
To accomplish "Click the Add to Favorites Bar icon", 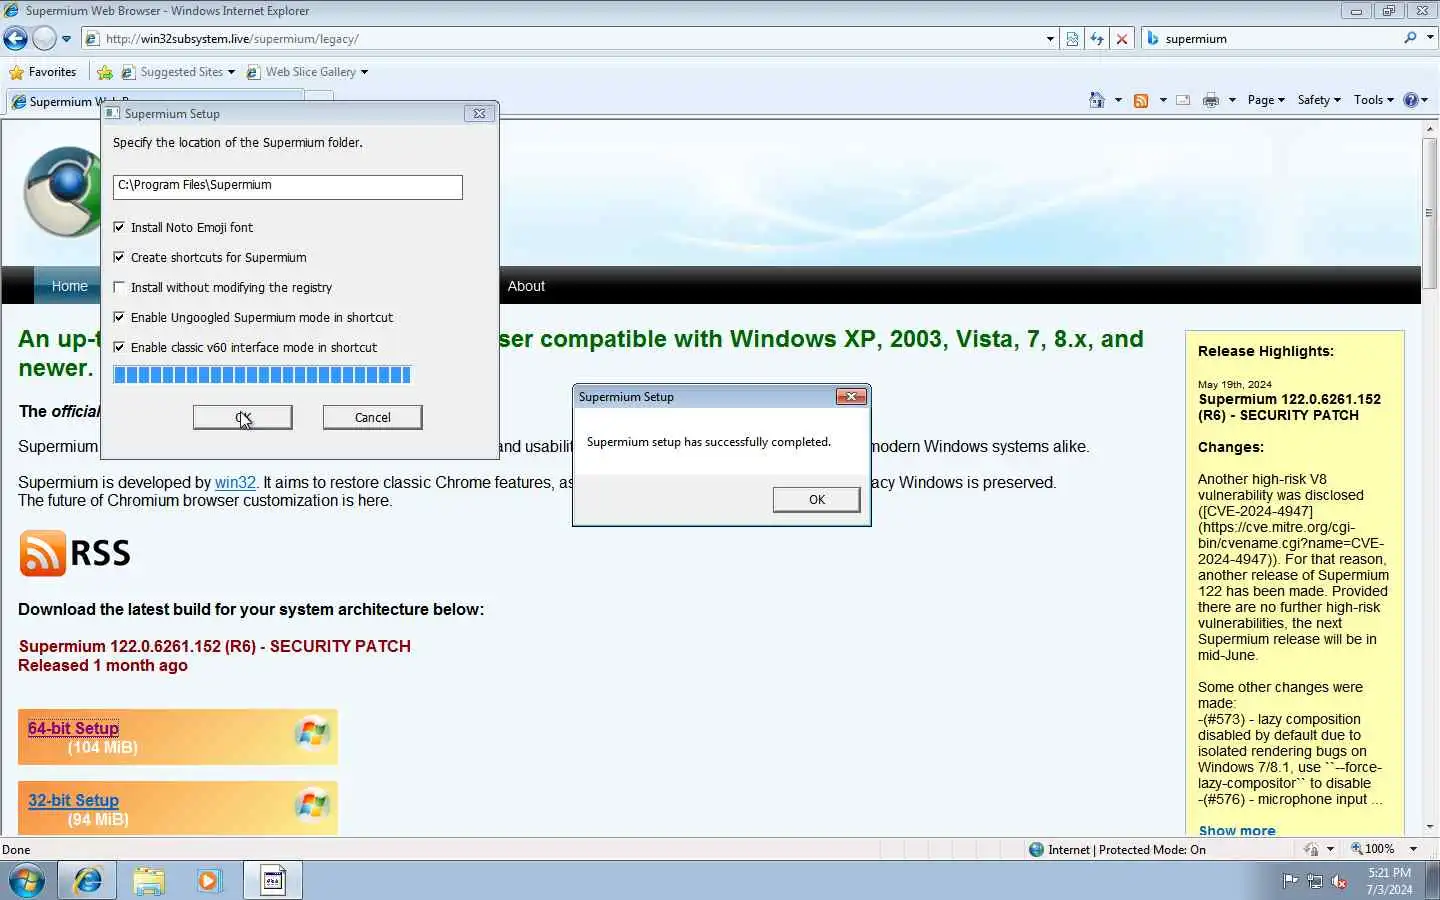I will coord(104,72).
